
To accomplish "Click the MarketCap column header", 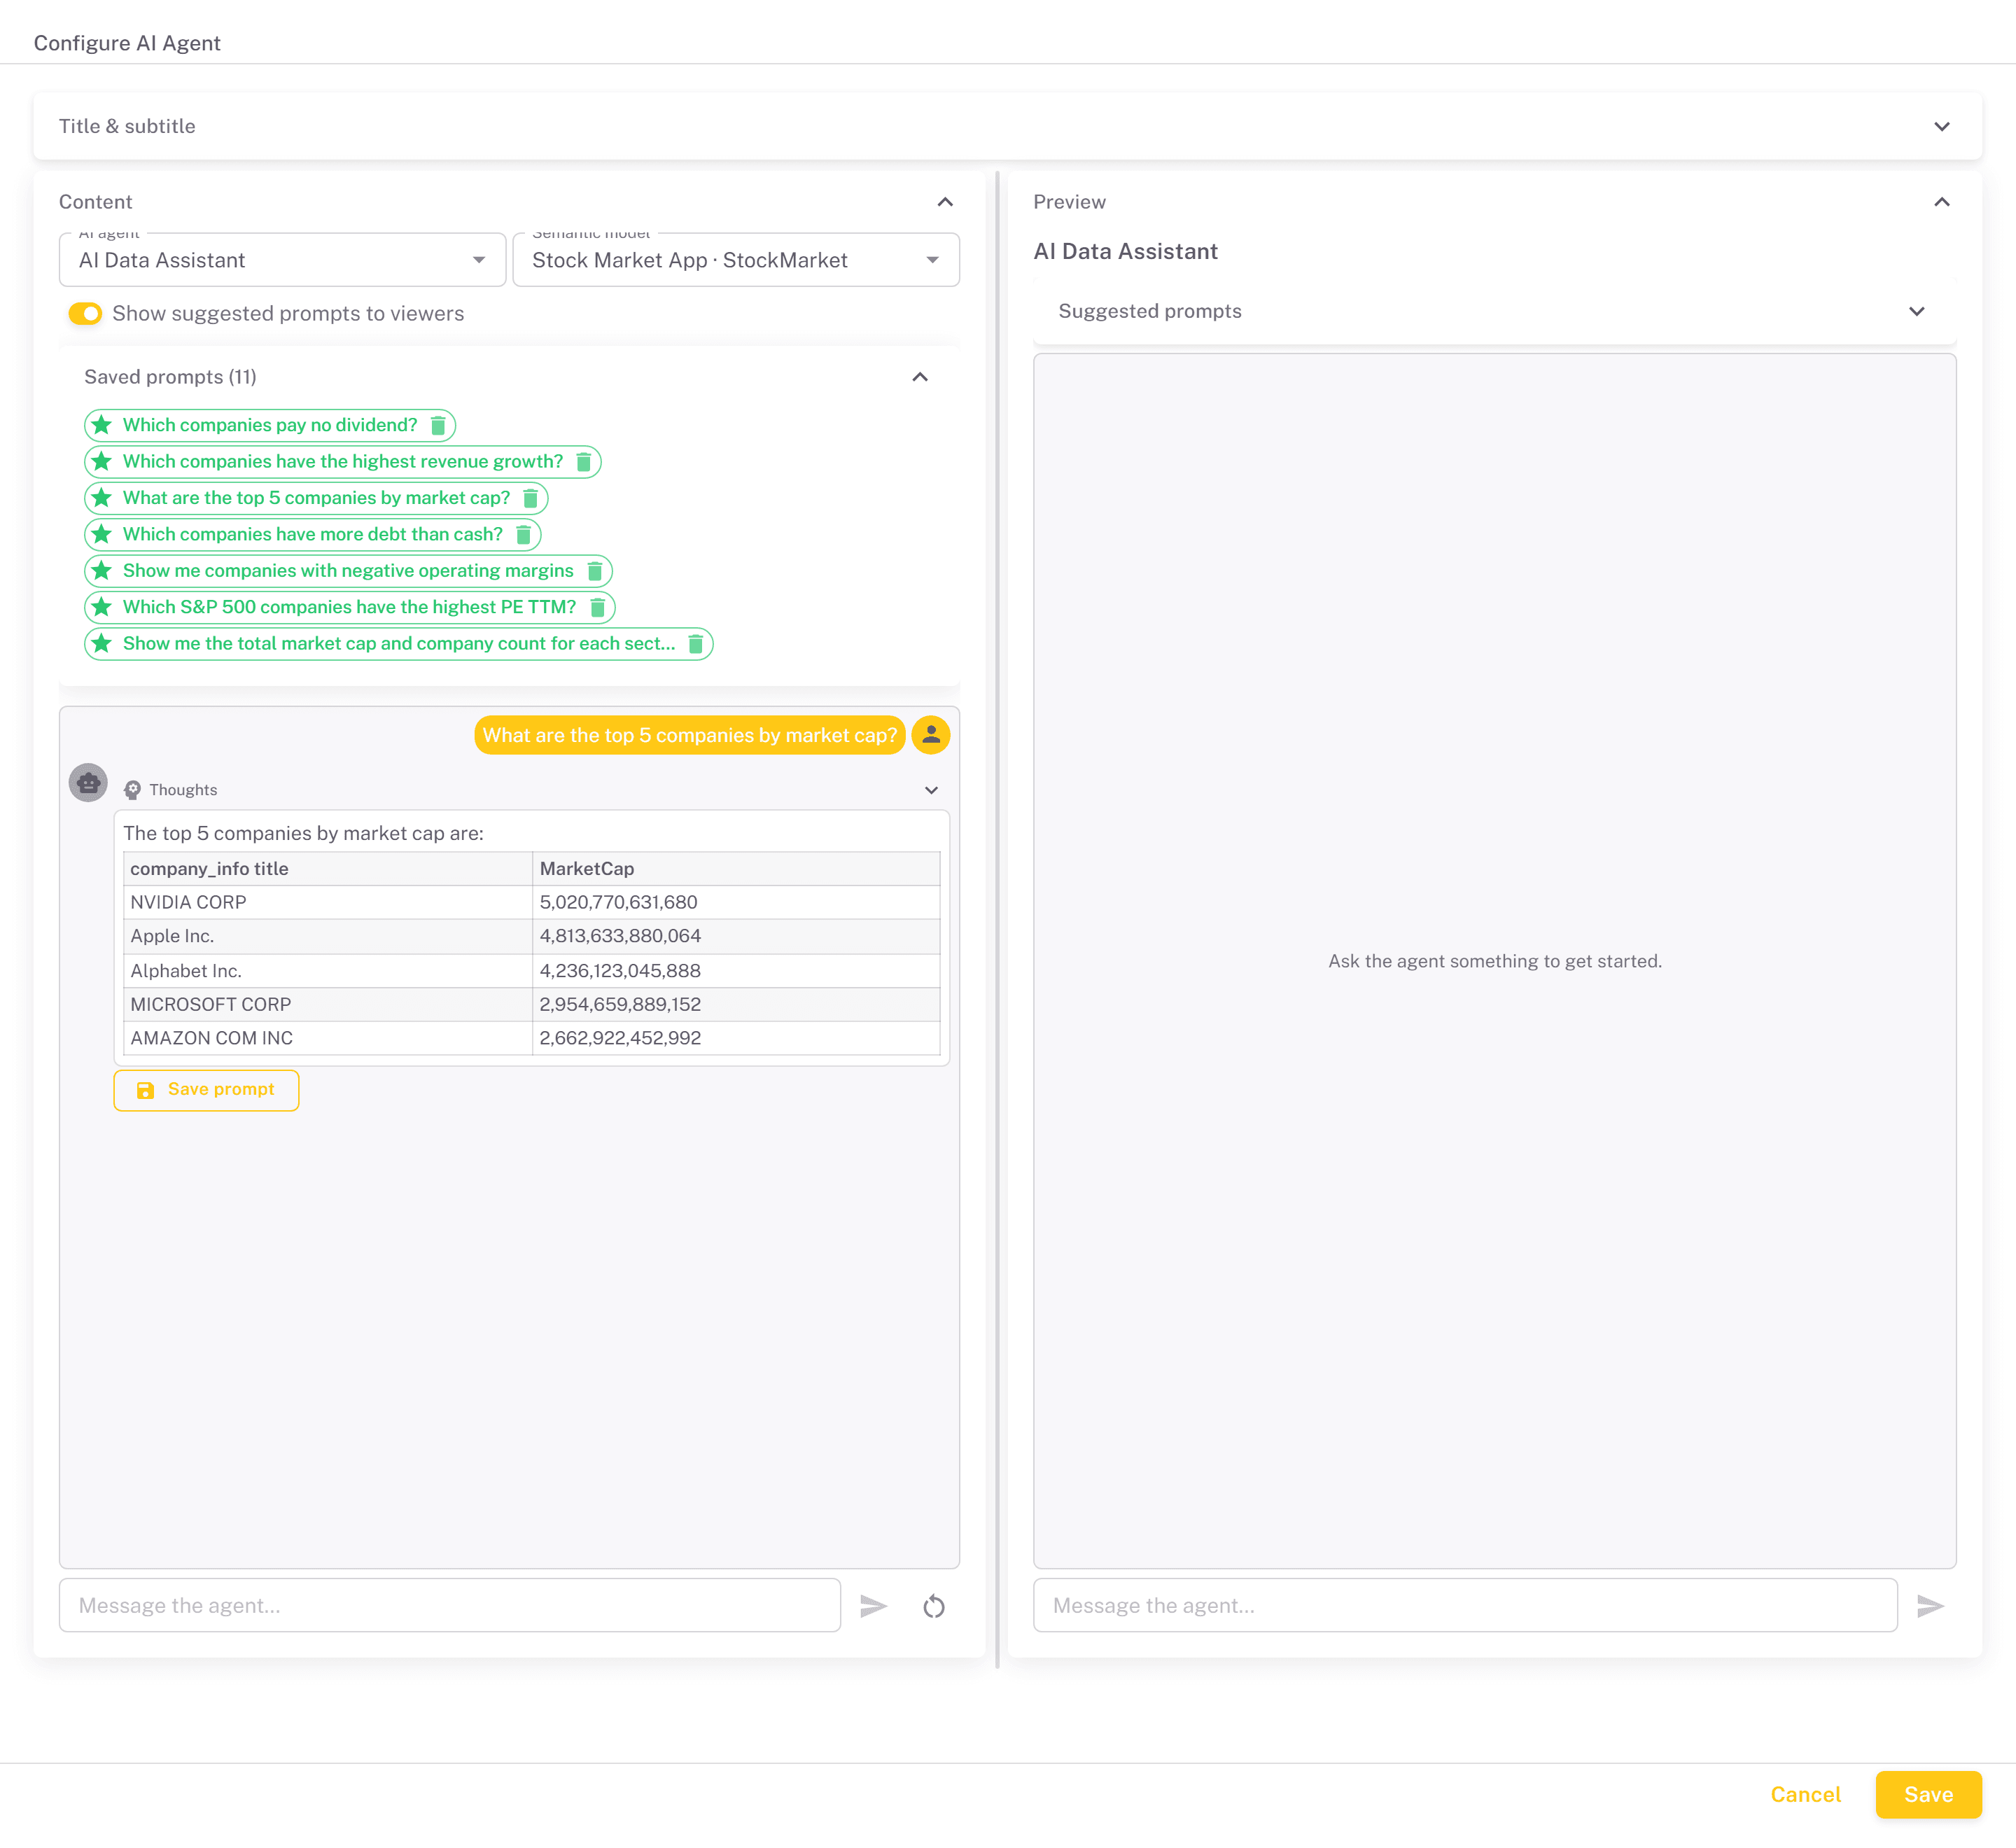I will [736, 869].
